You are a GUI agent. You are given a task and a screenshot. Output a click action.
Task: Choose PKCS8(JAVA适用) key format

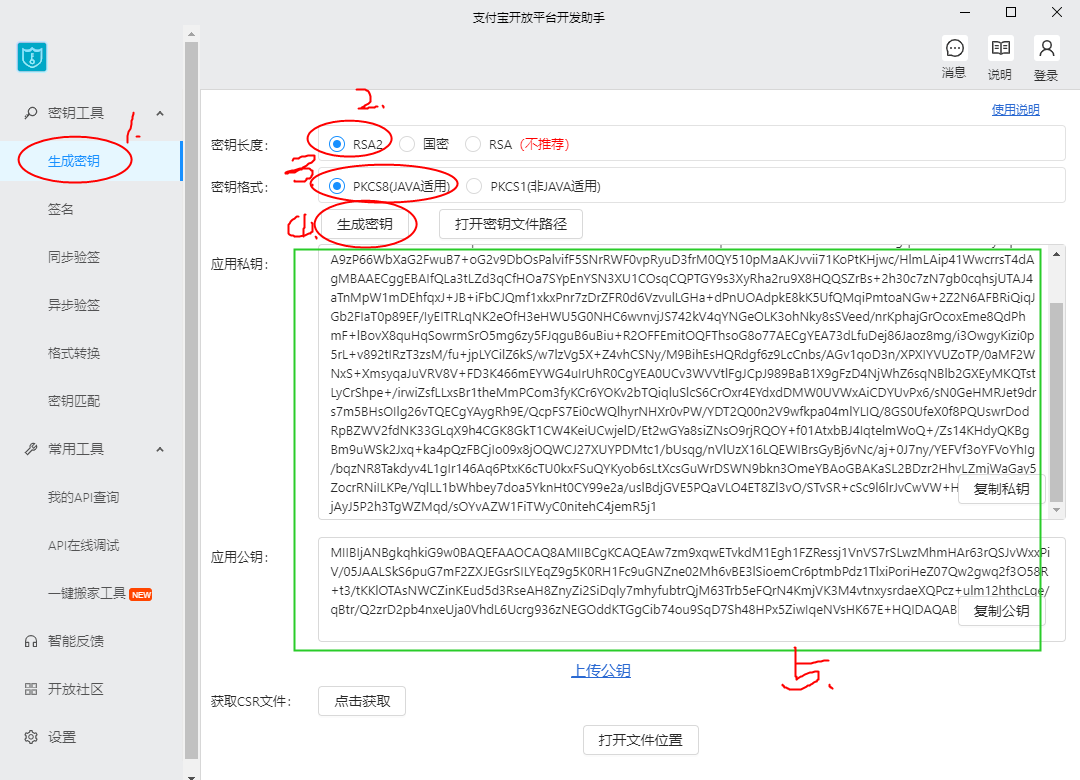337,186
